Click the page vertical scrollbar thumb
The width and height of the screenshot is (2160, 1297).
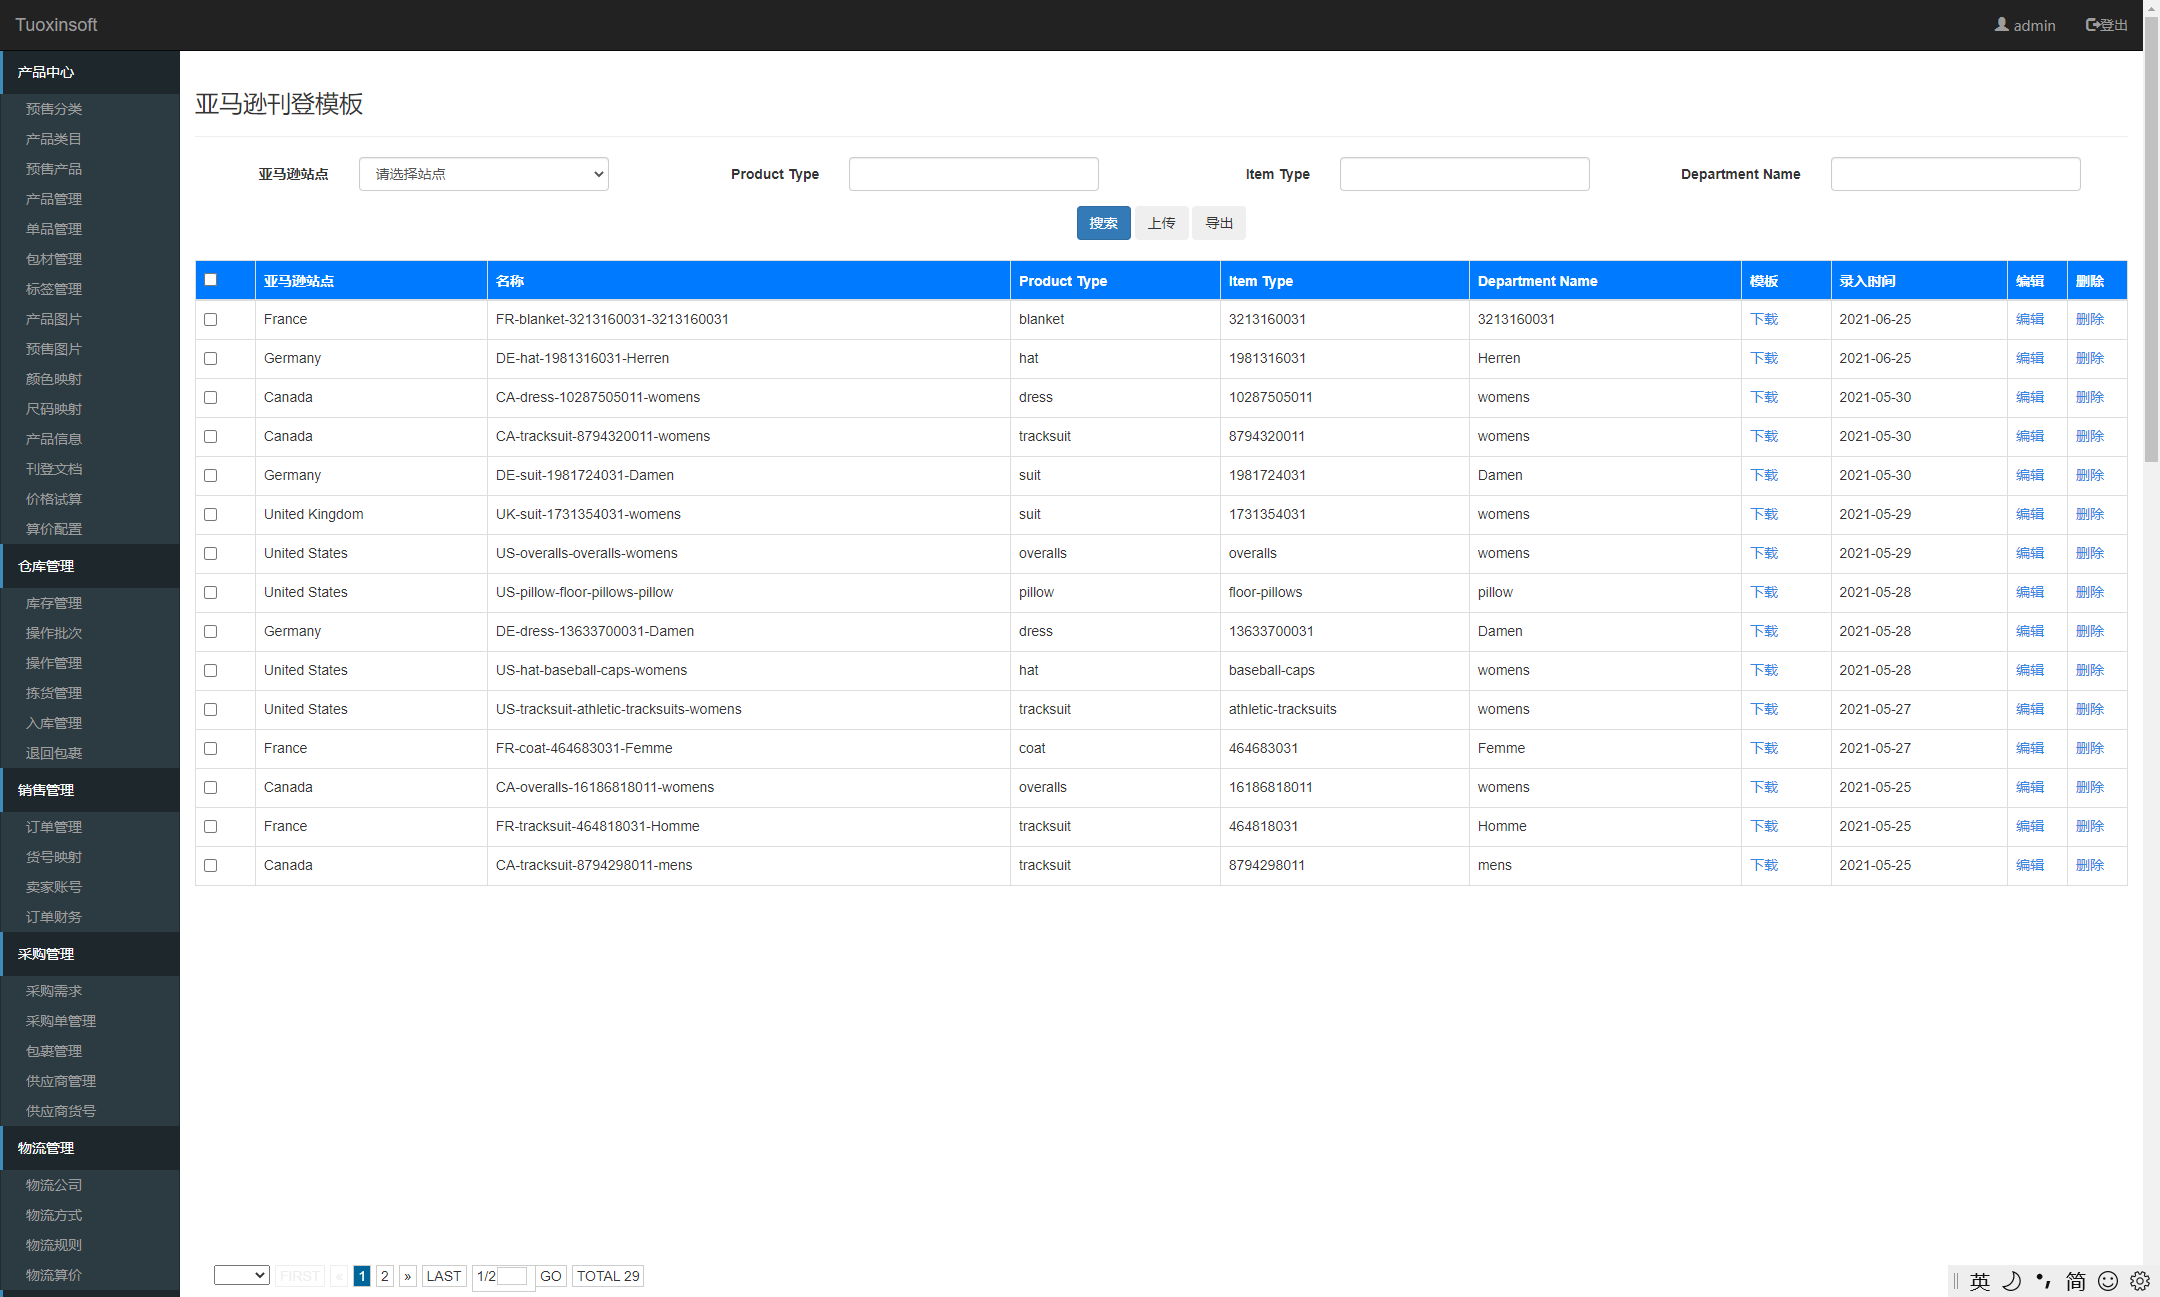(2151, 240)
